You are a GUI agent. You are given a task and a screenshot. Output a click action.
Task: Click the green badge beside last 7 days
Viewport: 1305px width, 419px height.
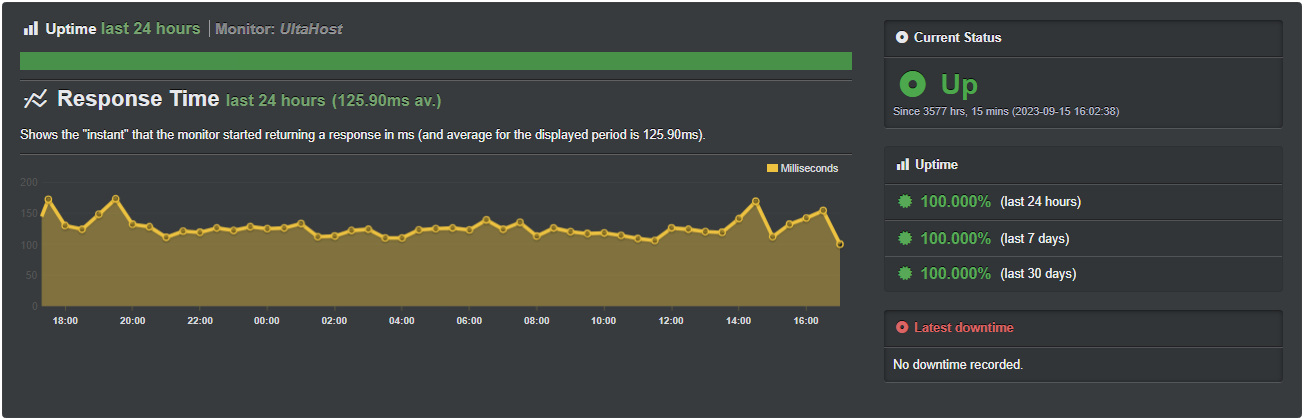905,238
